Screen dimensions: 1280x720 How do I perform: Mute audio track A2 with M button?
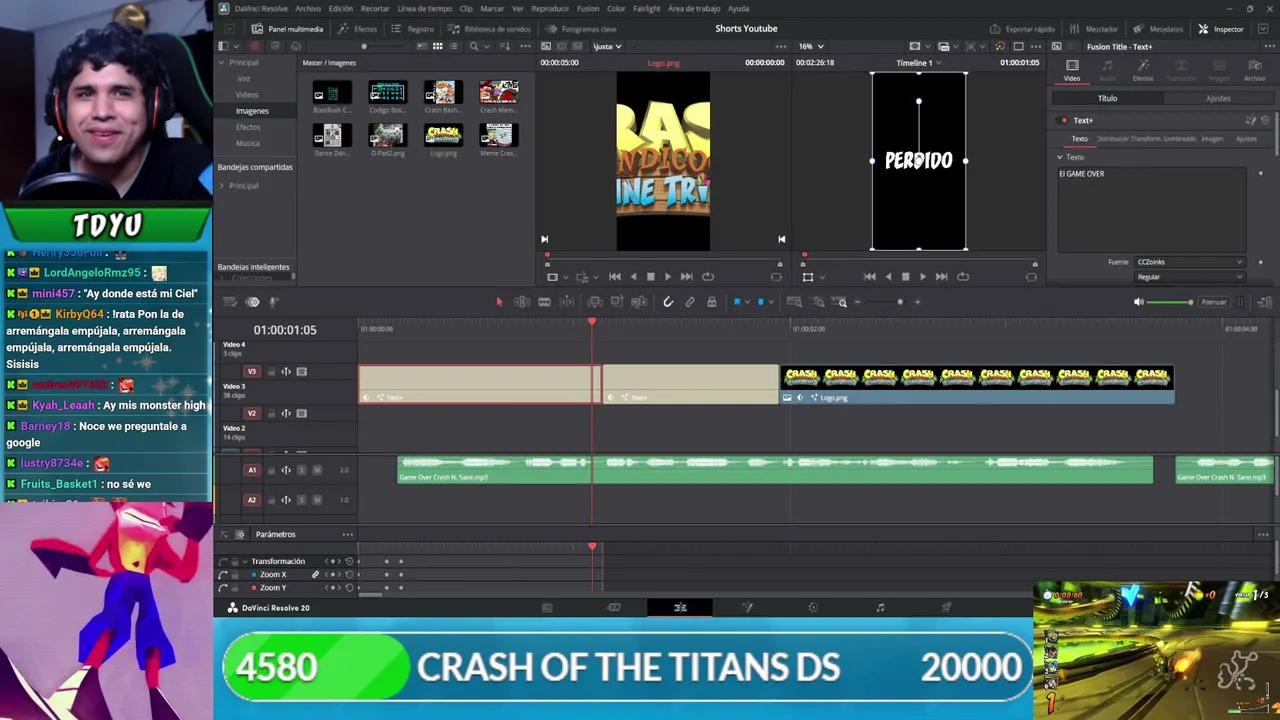coord(317,500)
